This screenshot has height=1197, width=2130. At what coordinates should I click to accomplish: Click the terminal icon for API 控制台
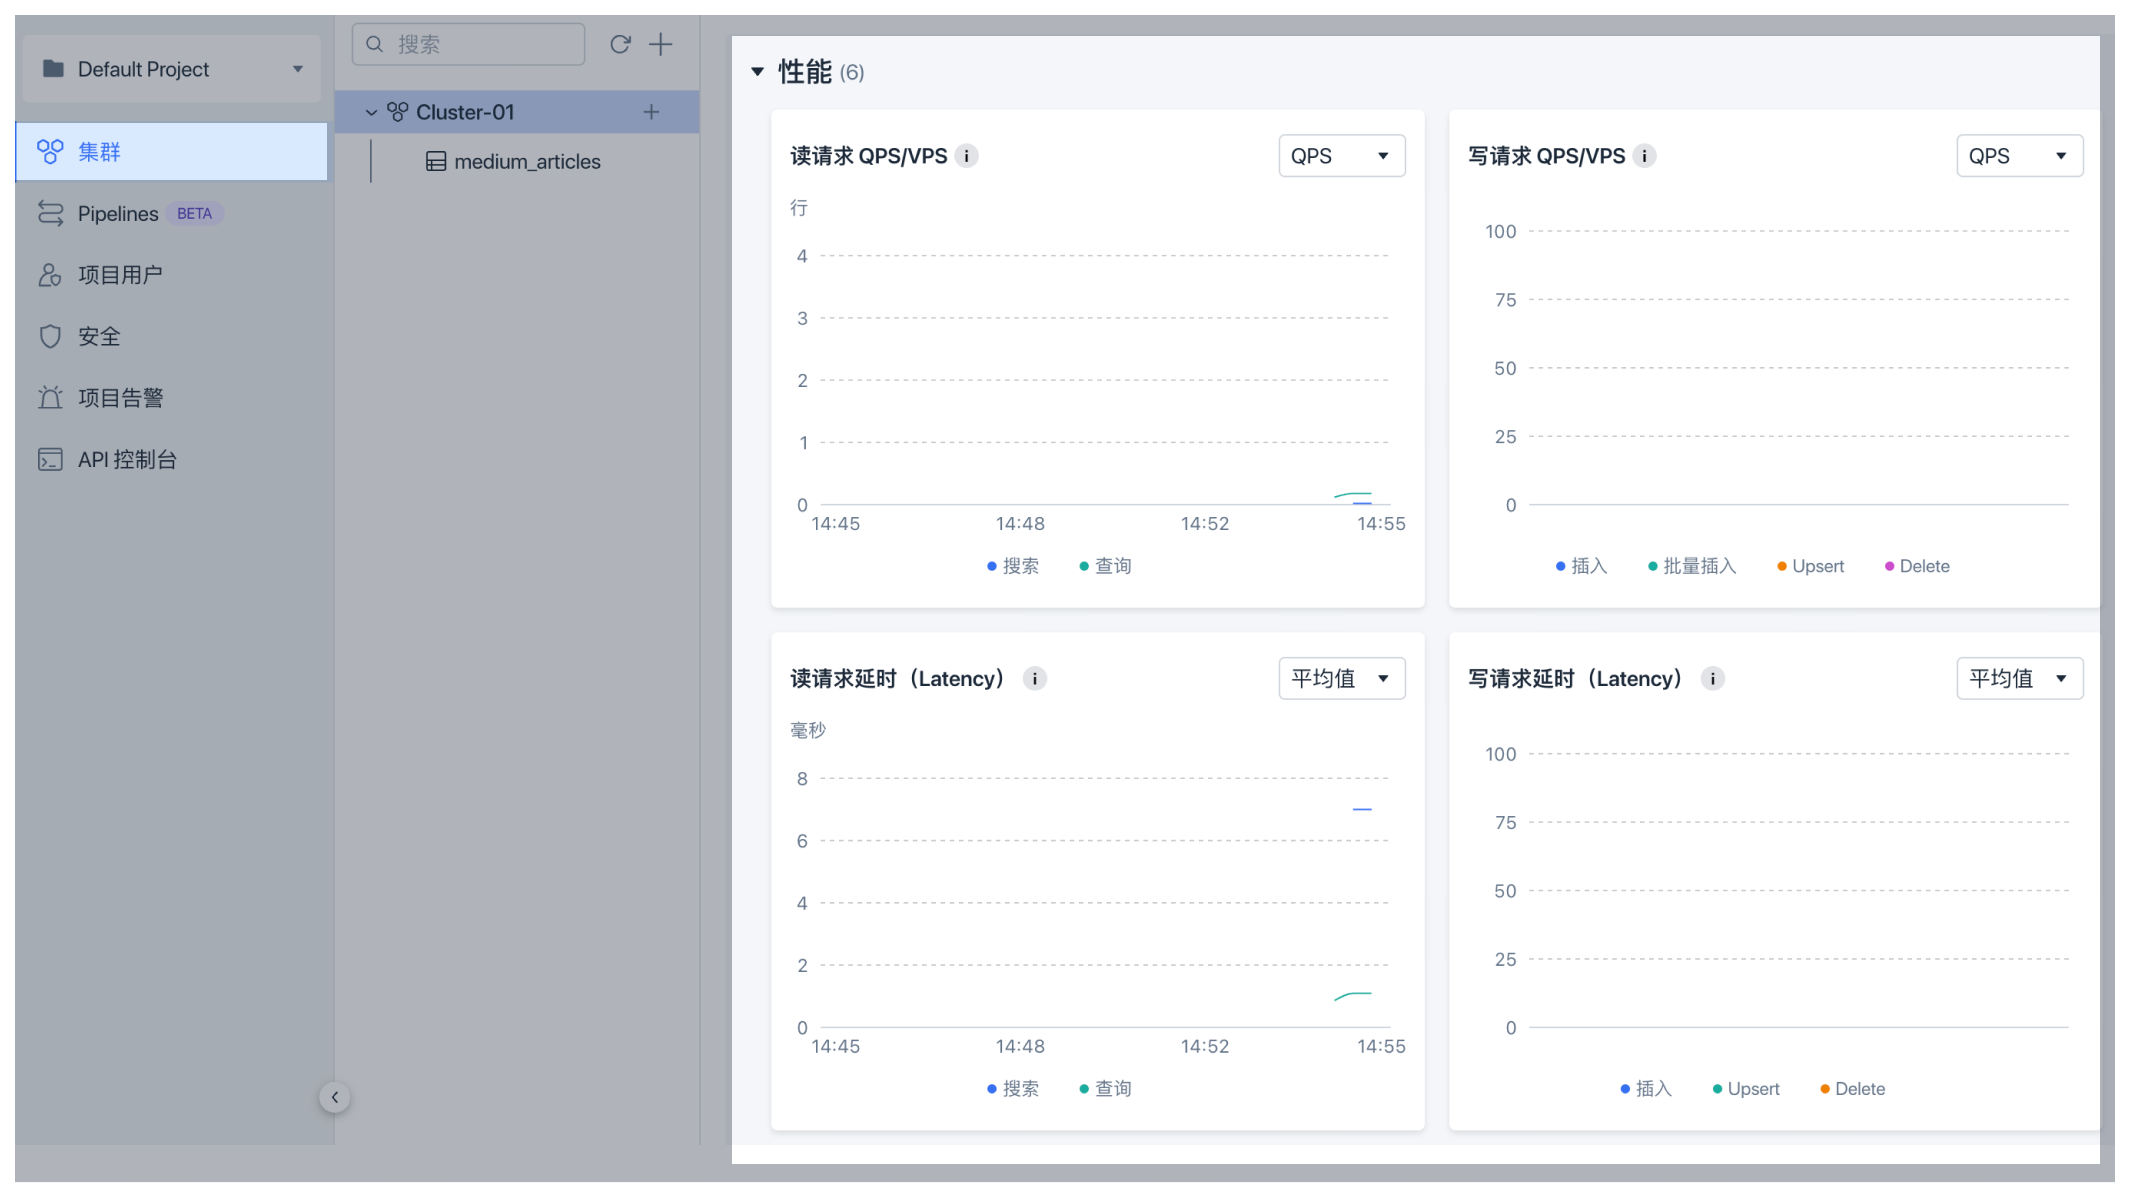point(50,459)
